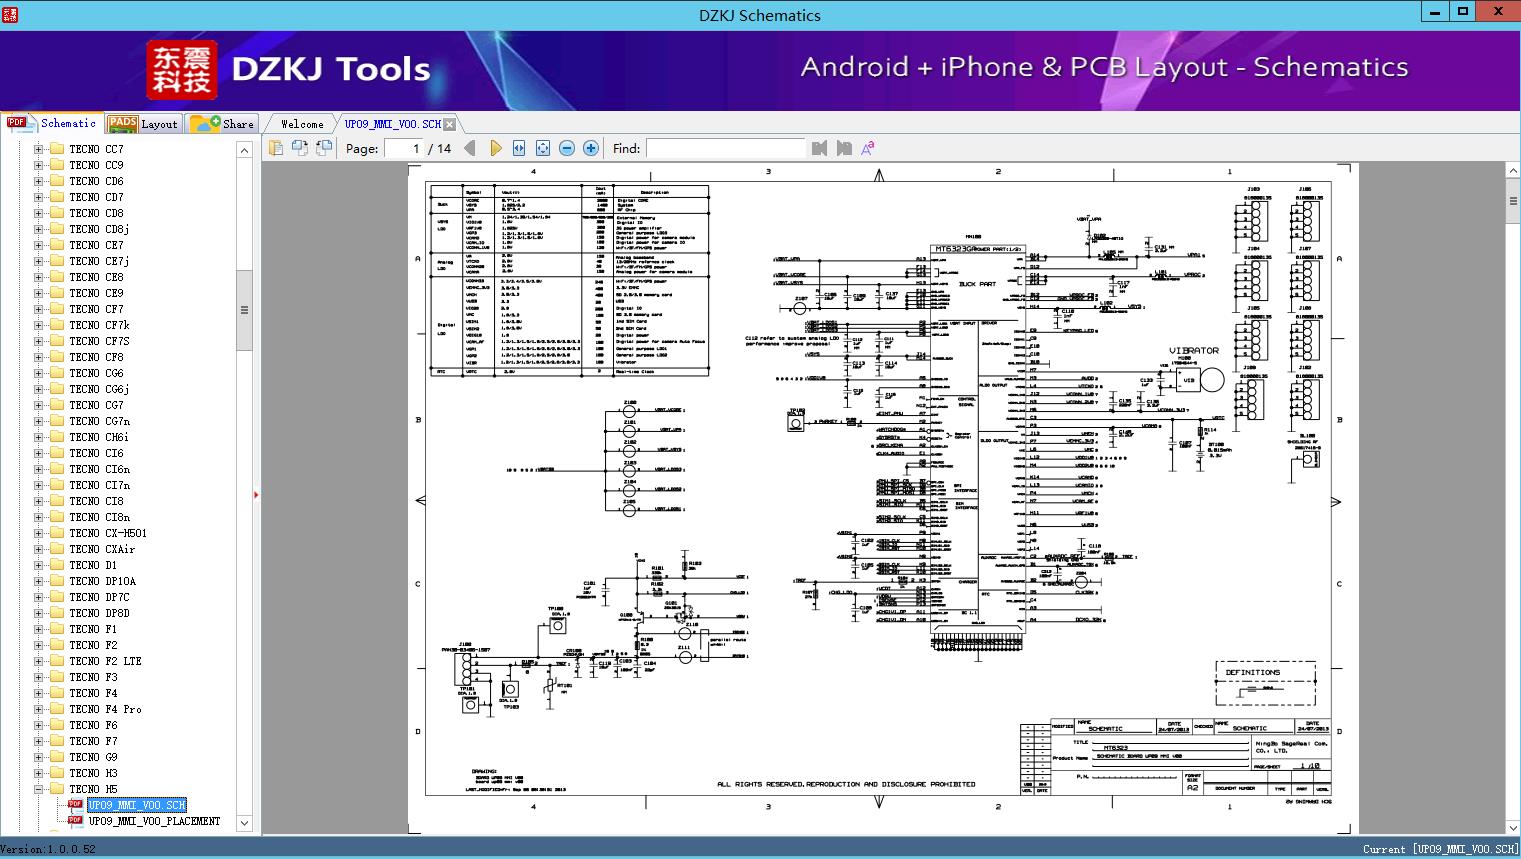Click the zoom in plus icon

(x=591, y=148)
